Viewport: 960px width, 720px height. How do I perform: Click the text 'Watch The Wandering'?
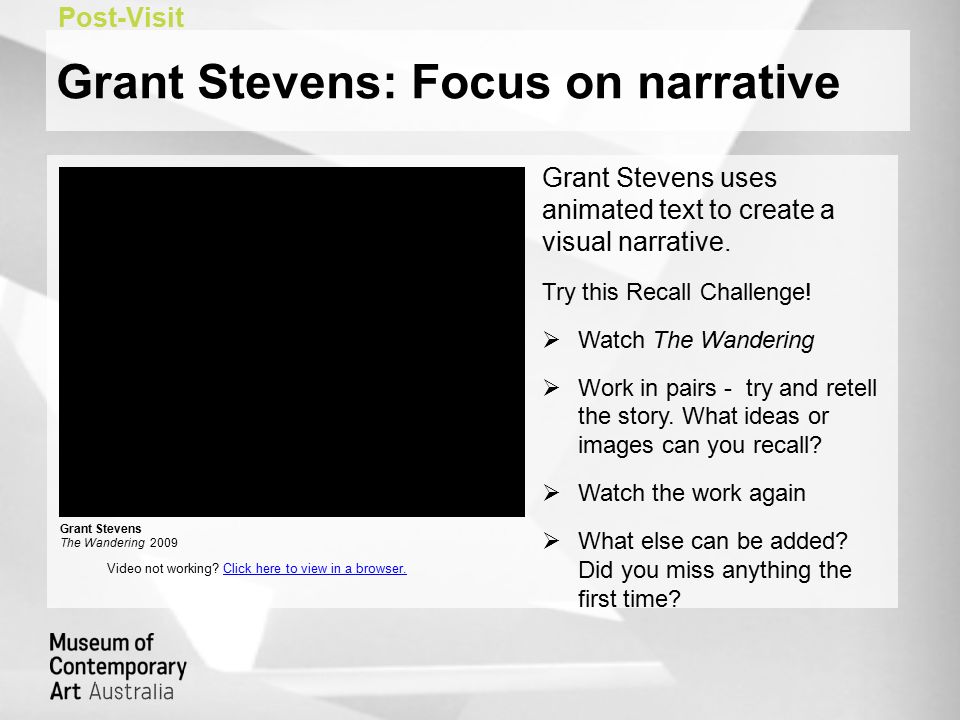click(x=696, y=340)
